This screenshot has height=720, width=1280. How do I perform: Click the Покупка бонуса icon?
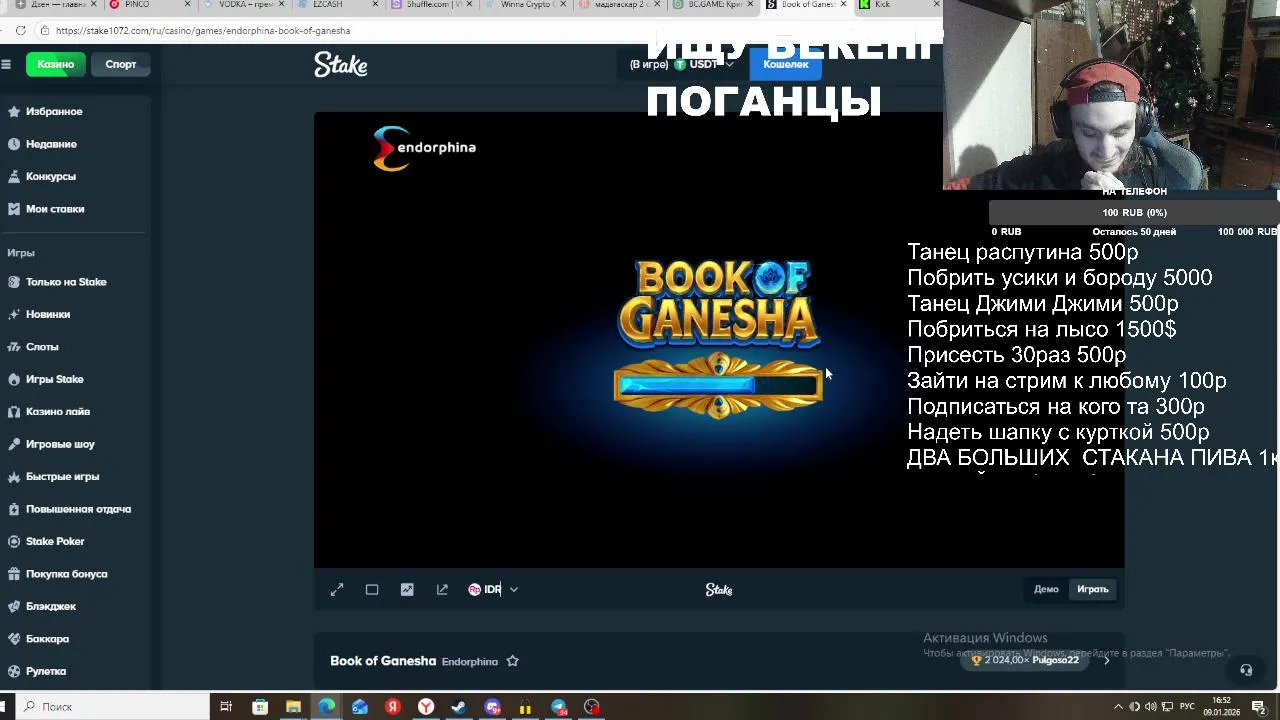click(14, 574)
